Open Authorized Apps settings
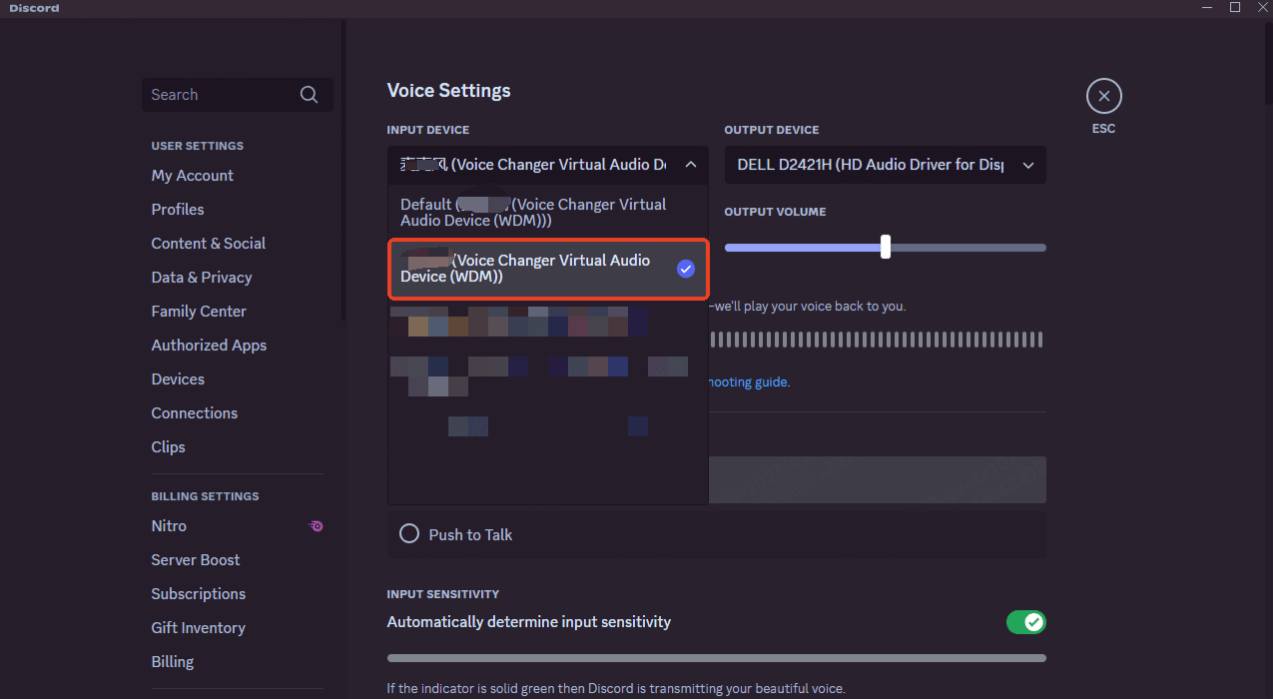This screenshot has height=699, width=1273. point(208,345)
